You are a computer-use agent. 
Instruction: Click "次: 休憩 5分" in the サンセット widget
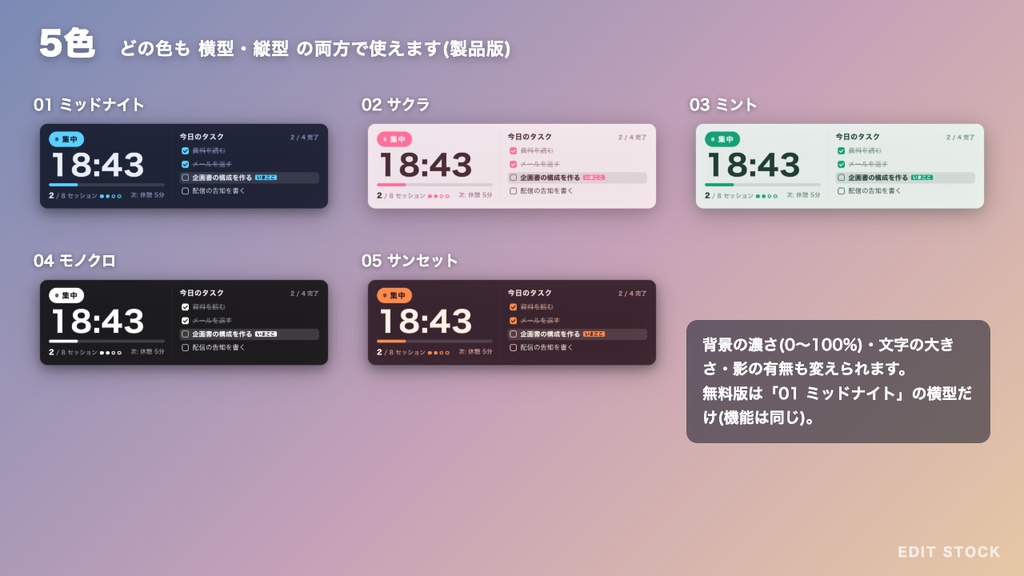[x=475, y=351]
